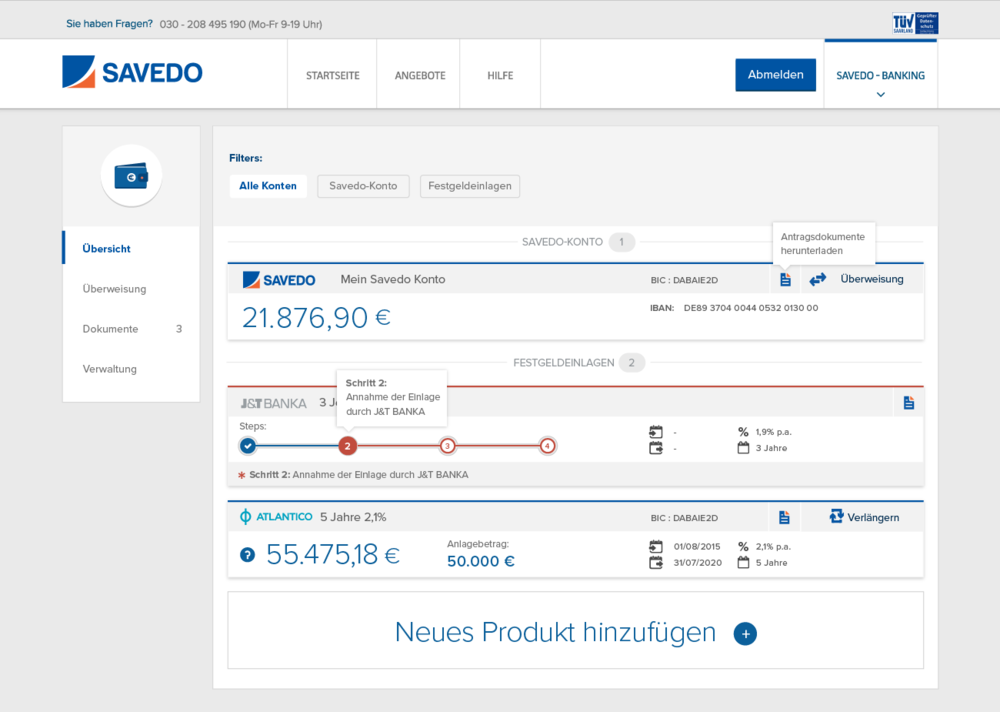1000x712 pixels.
Task: Click Sie haben Fragen? link
Action: pyautogui.click(x=109, y=24)
